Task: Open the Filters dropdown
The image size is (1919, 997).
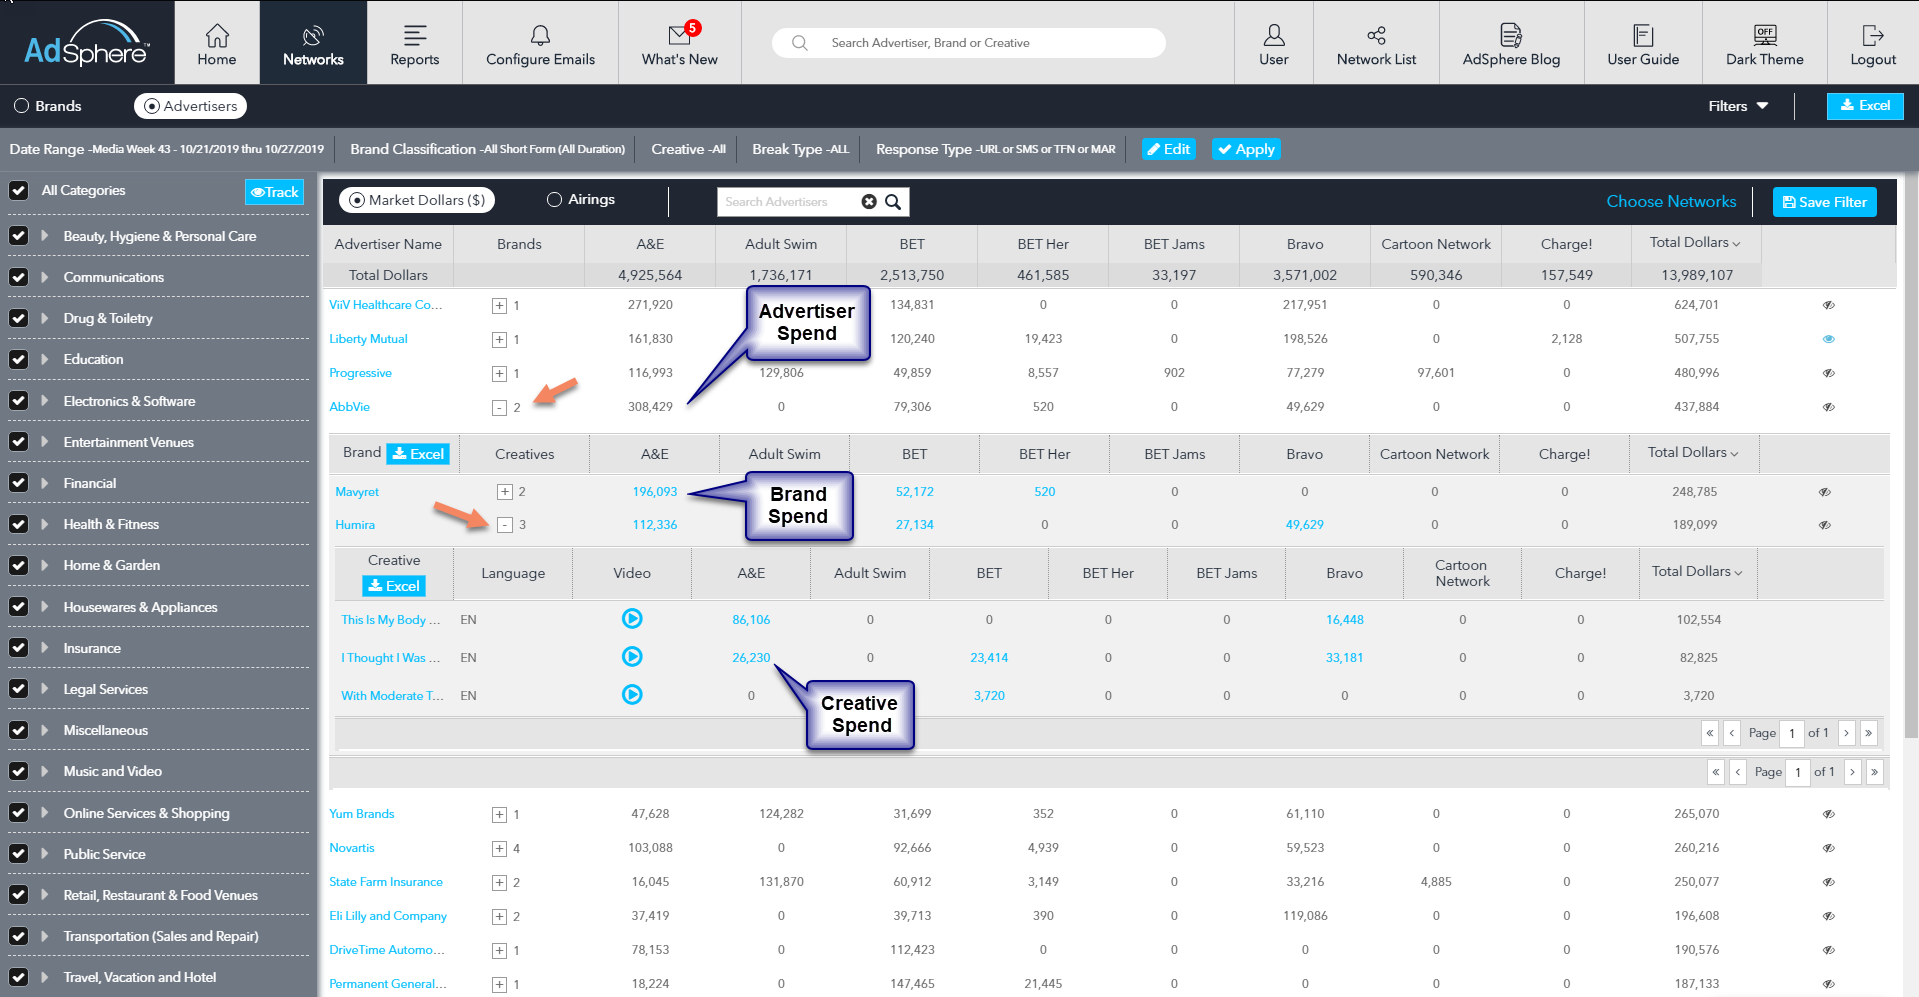Action: pyautogui.click(x=1738, y=106)
